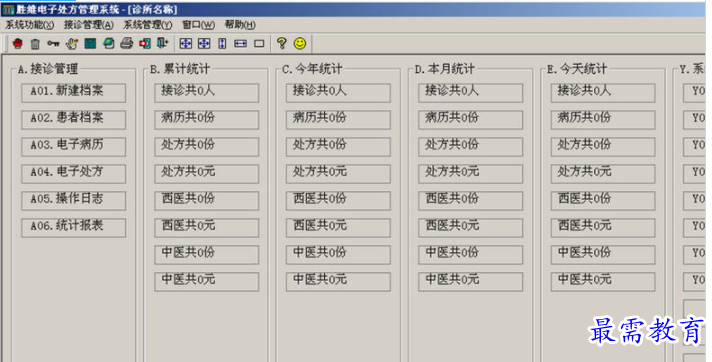The image size is (712, 362).
Task: Select 处方共0份 under E.今天统计
Action: [603, 147]
